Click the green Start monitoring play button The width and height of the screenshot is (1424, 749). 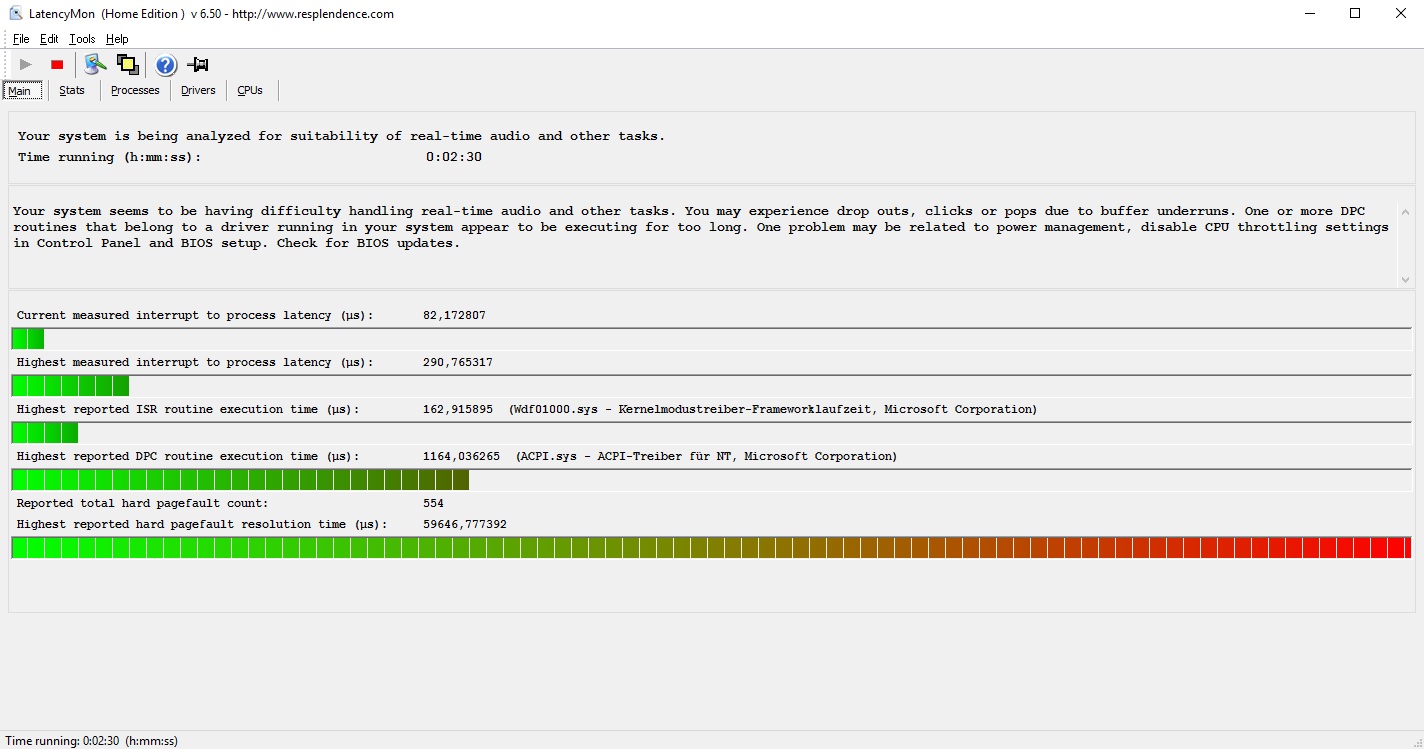click(x=26, y=65)
